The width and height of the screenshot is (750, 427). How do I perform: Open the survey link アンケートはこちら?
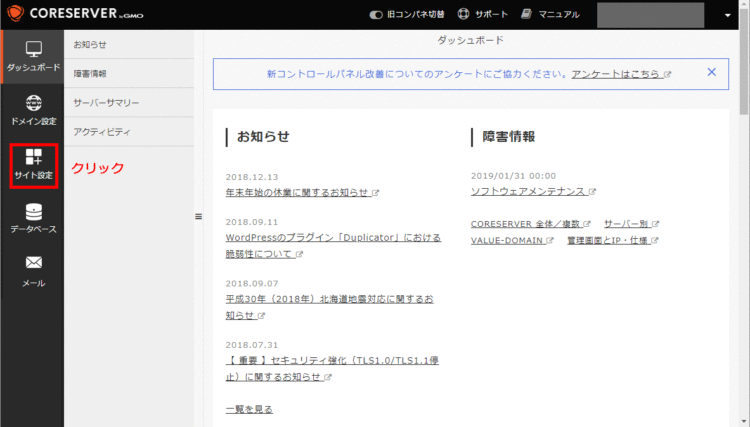click(x=616, y=74)
